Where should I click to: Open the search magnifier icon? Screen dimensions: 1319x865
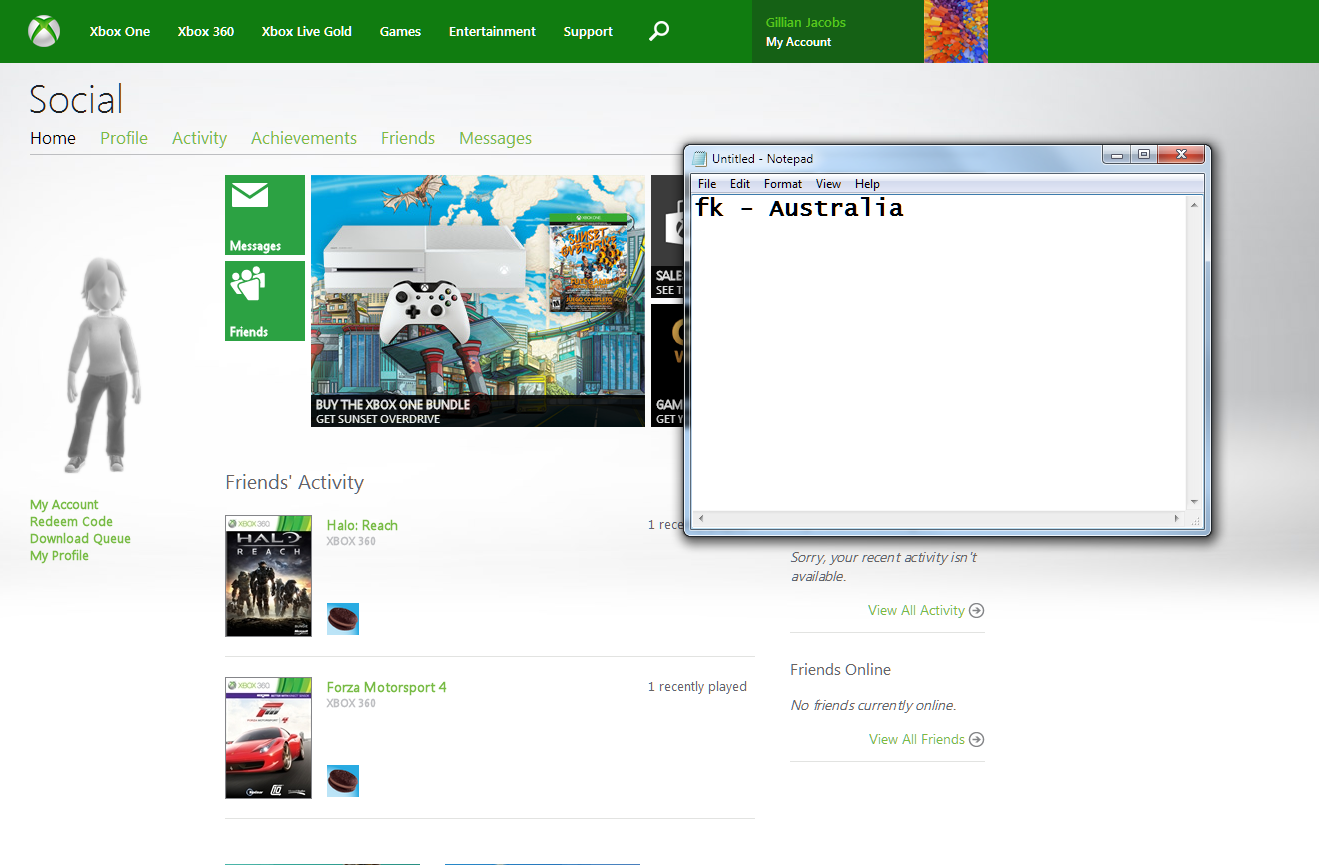point(658,31)
